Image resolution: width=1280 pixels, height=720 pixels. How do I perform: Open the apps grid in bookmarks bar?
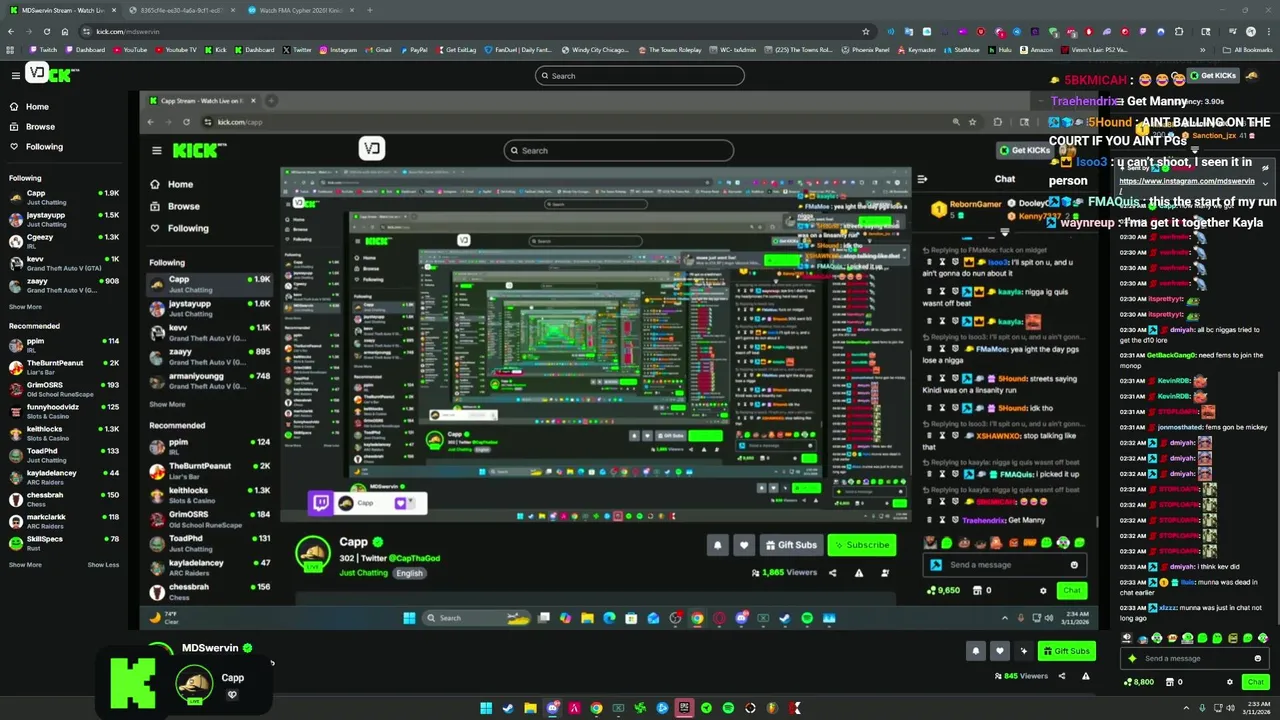(11, 50)
